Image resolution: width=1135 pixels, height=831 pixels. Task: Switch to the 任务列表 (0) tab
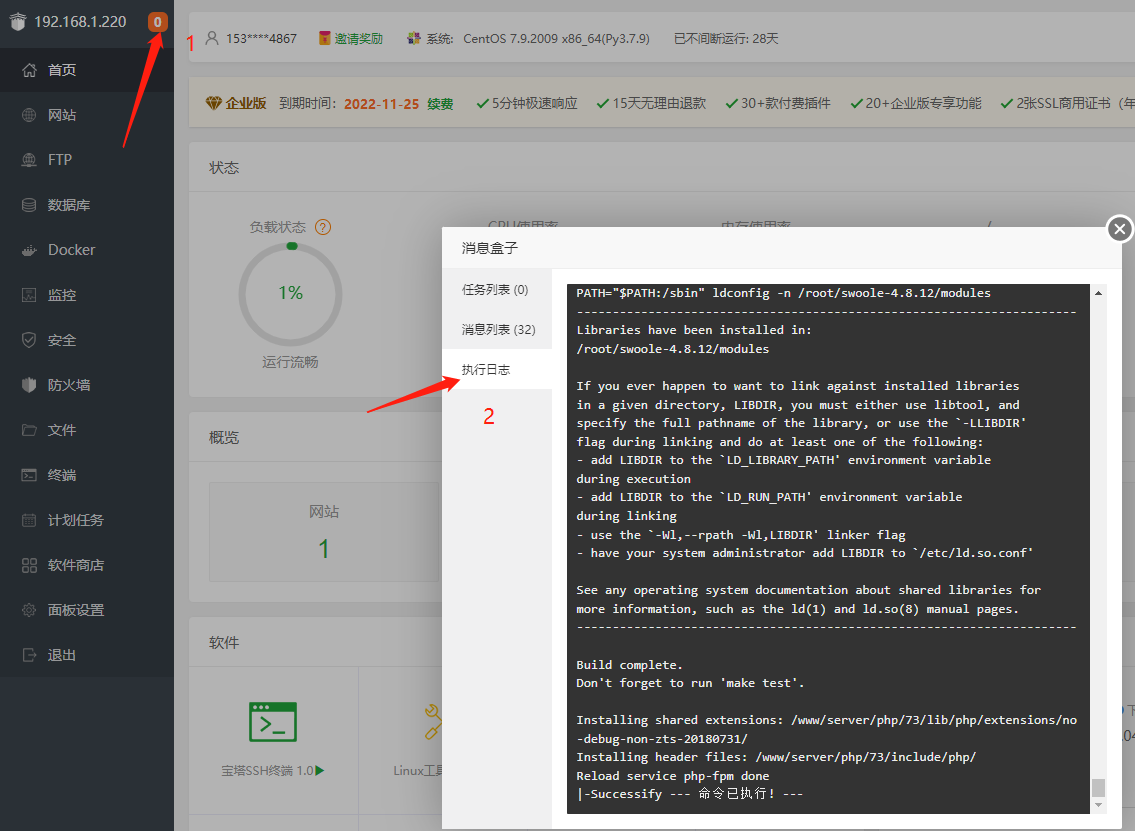[495, 290]
